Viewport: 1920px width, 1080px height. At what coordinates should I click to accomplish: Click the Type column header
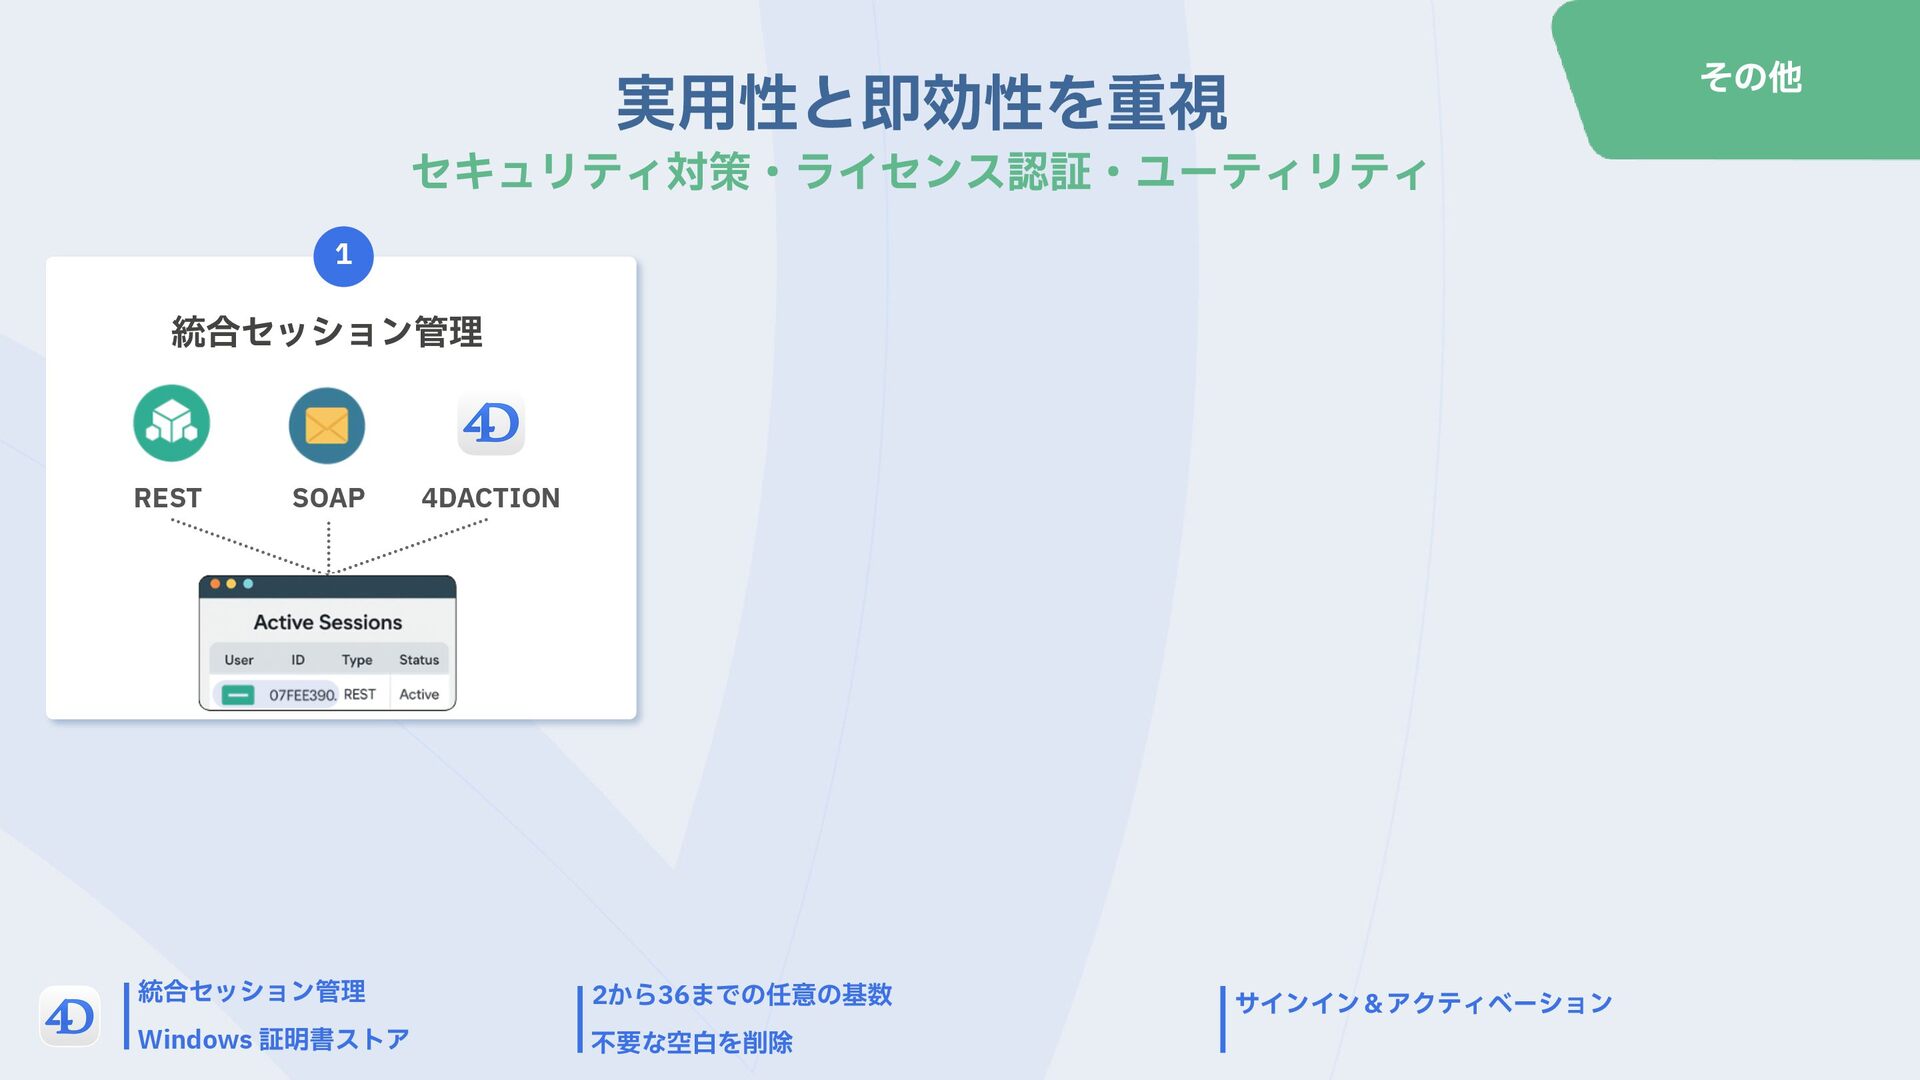357,660
